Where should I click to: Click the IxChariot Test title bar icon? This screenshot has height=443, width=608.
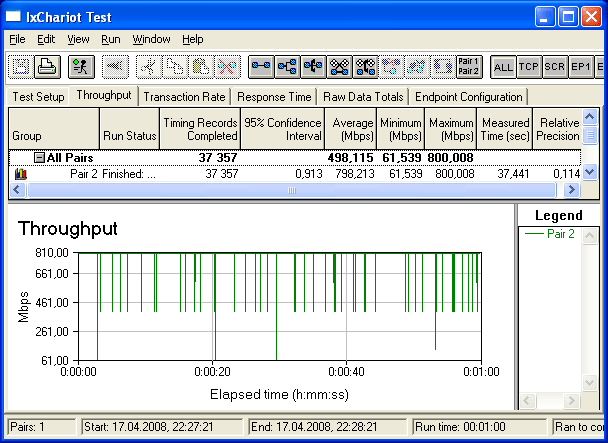point(13,17)
